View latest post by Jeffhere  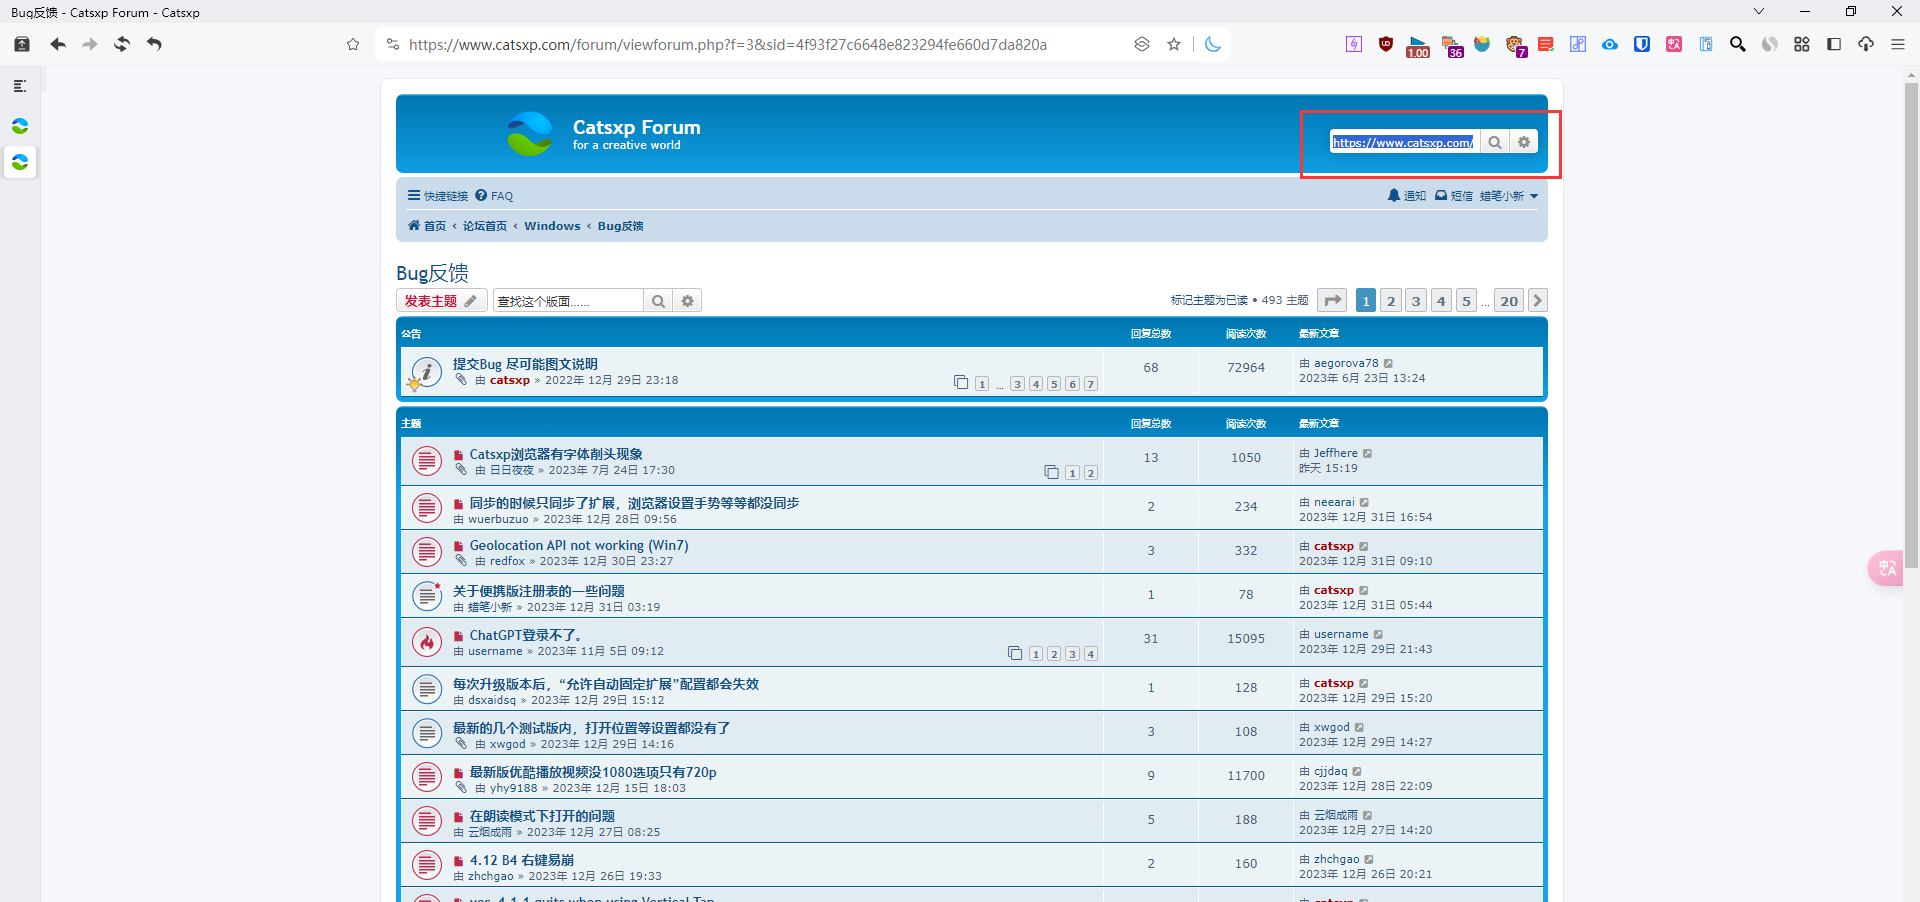(1368, 454)
